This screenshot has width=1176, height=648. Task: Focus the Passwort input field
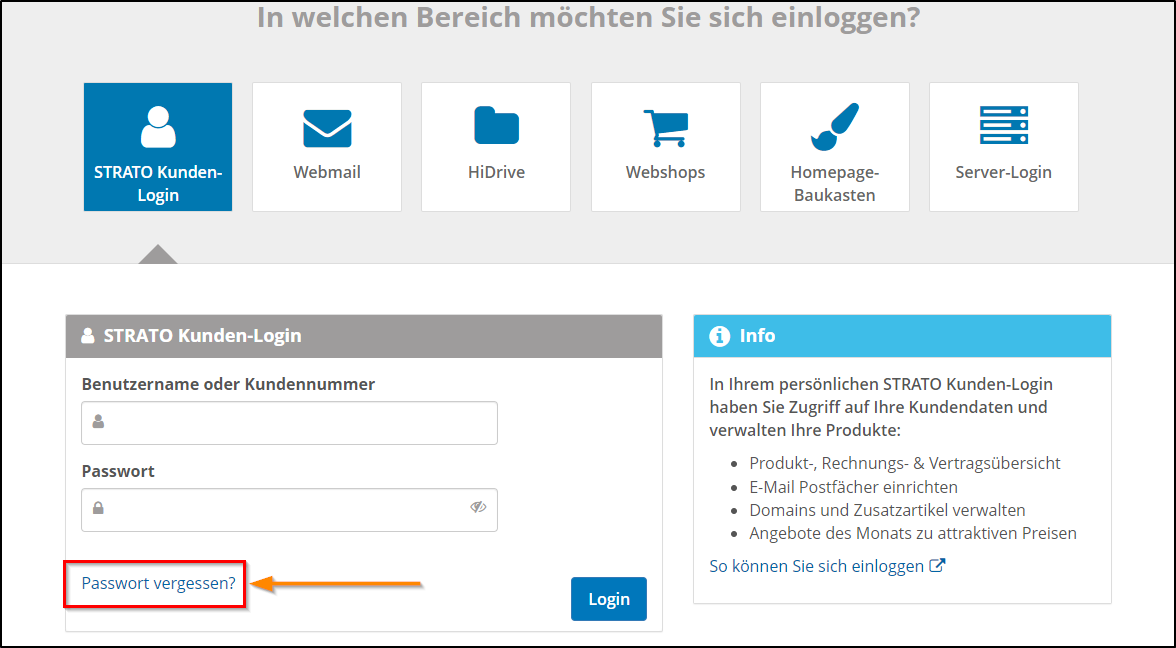click(290, 510)
